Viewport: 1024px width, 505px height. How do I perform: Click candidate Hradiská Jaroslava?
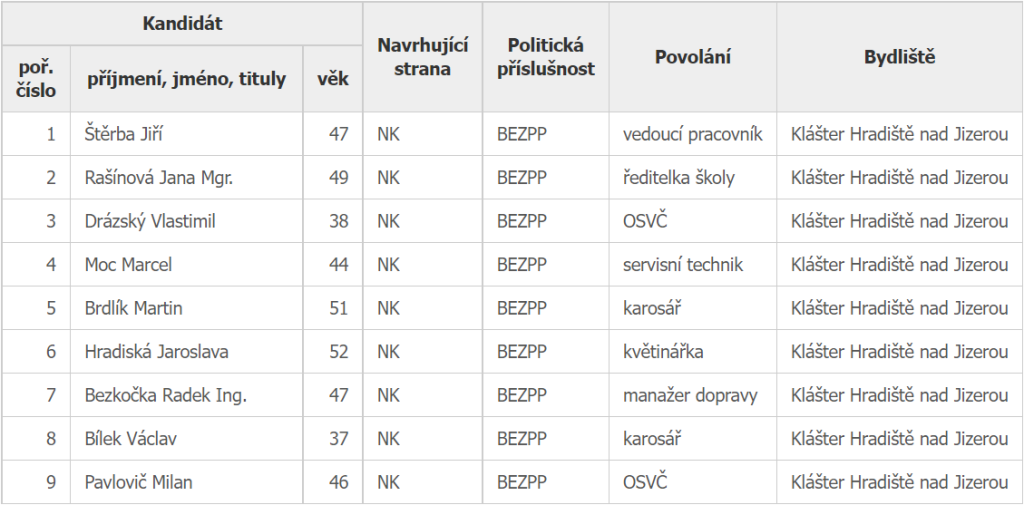pyautogui.click(x=156, y=351)
